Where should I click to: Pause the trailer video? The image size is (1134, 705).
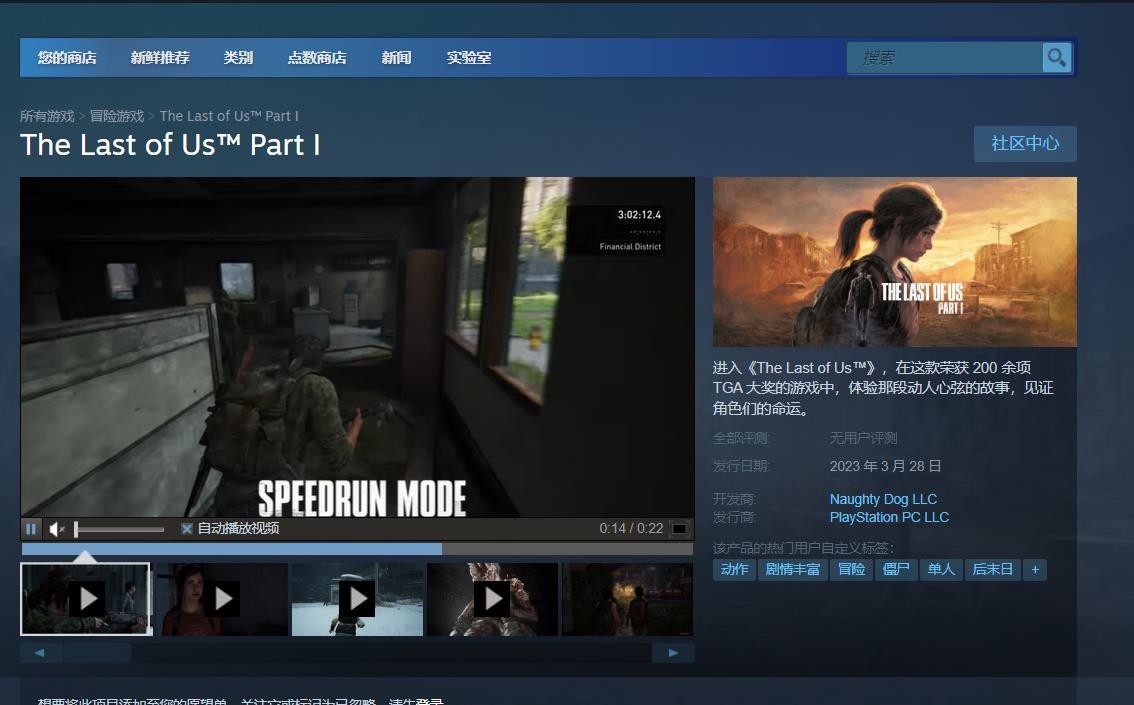pyautogui.click(x=31, y=529)
